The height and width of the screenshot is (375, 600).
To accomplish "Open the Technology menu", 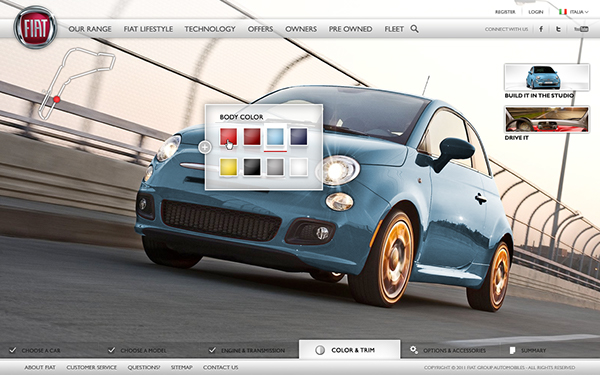I will pos(210,29).
